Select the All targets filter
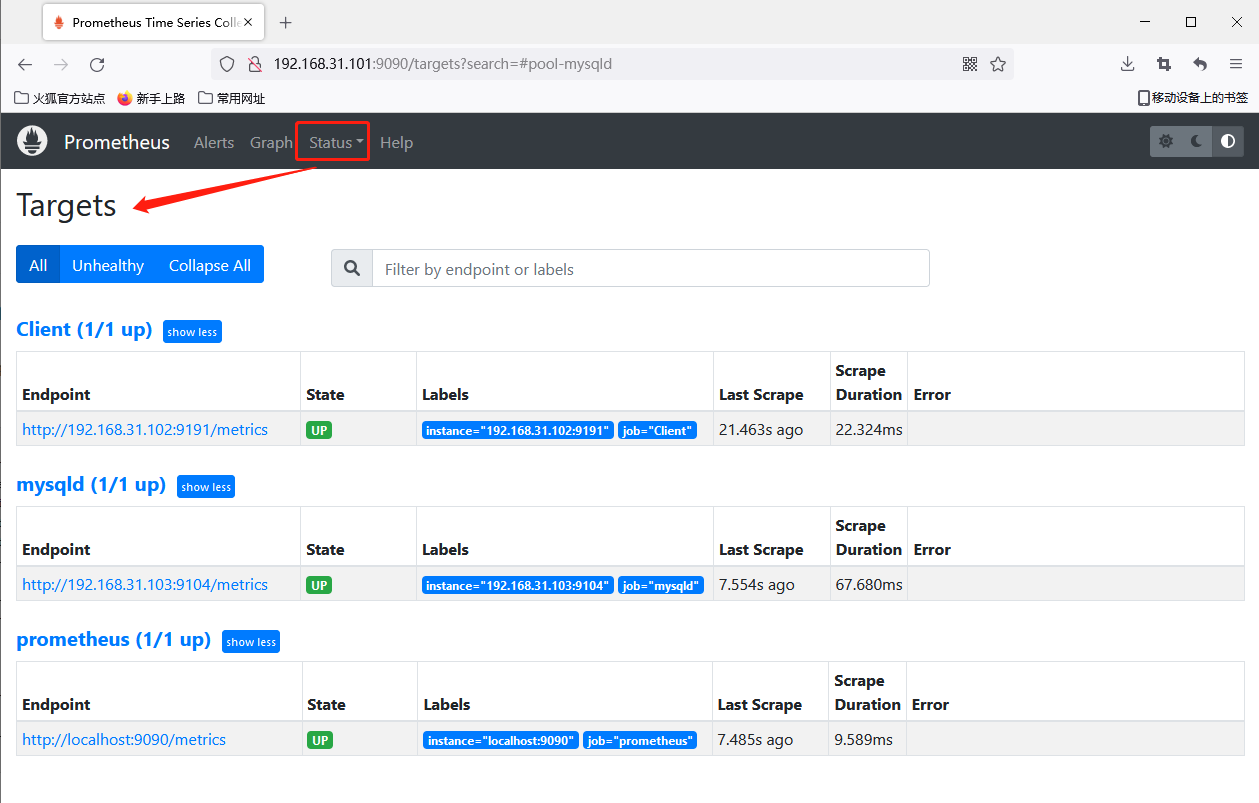1259x803 pixels. coord(38,265)
